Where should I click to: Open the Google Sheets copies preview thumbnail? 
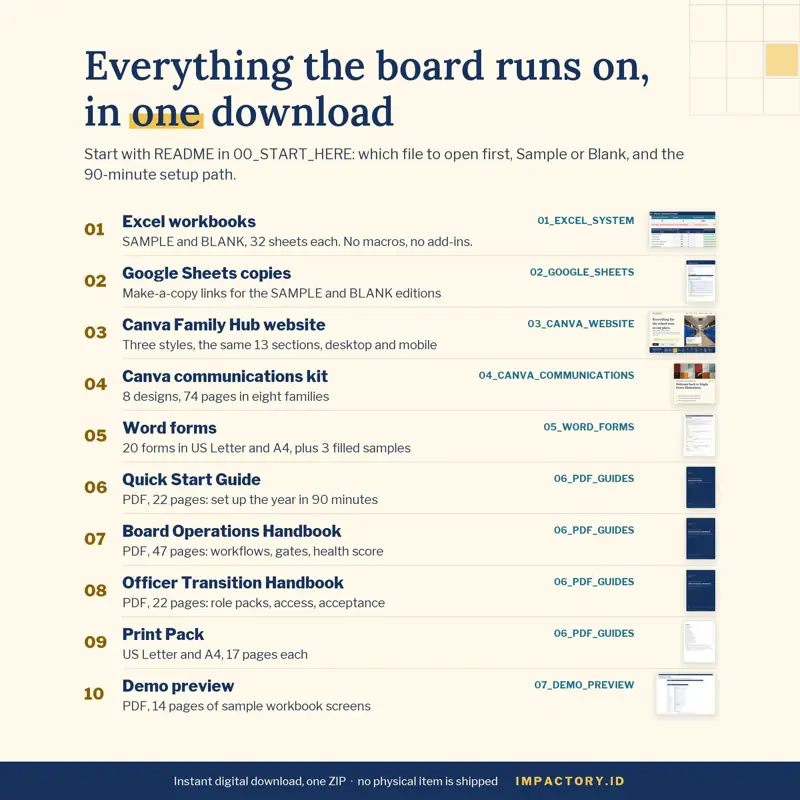coord(701,281)
